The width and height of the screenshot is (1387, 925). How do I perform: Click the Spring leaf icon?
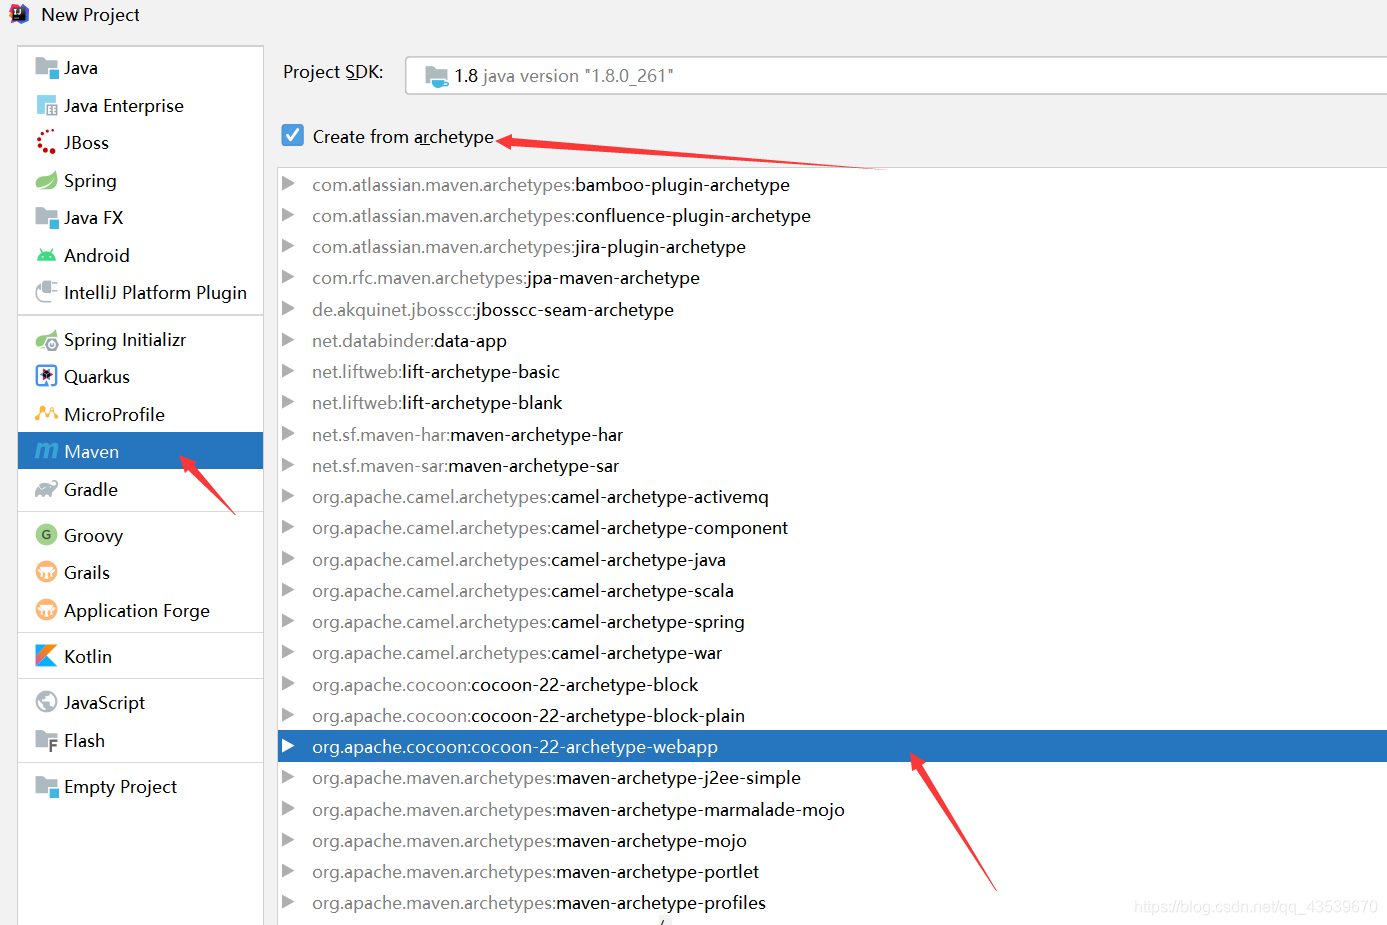(x=46, y=181)
